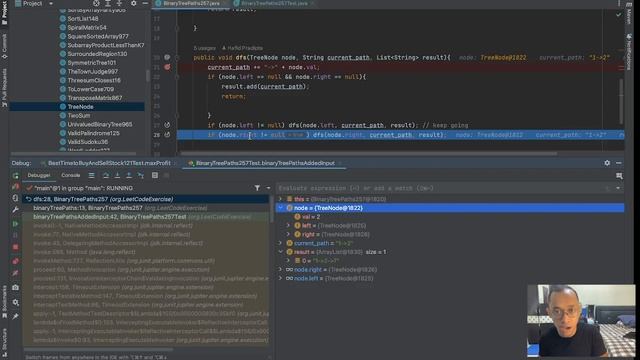Select the binaryTreePathsAddedInput:42 stack frame

coord(146,217)
